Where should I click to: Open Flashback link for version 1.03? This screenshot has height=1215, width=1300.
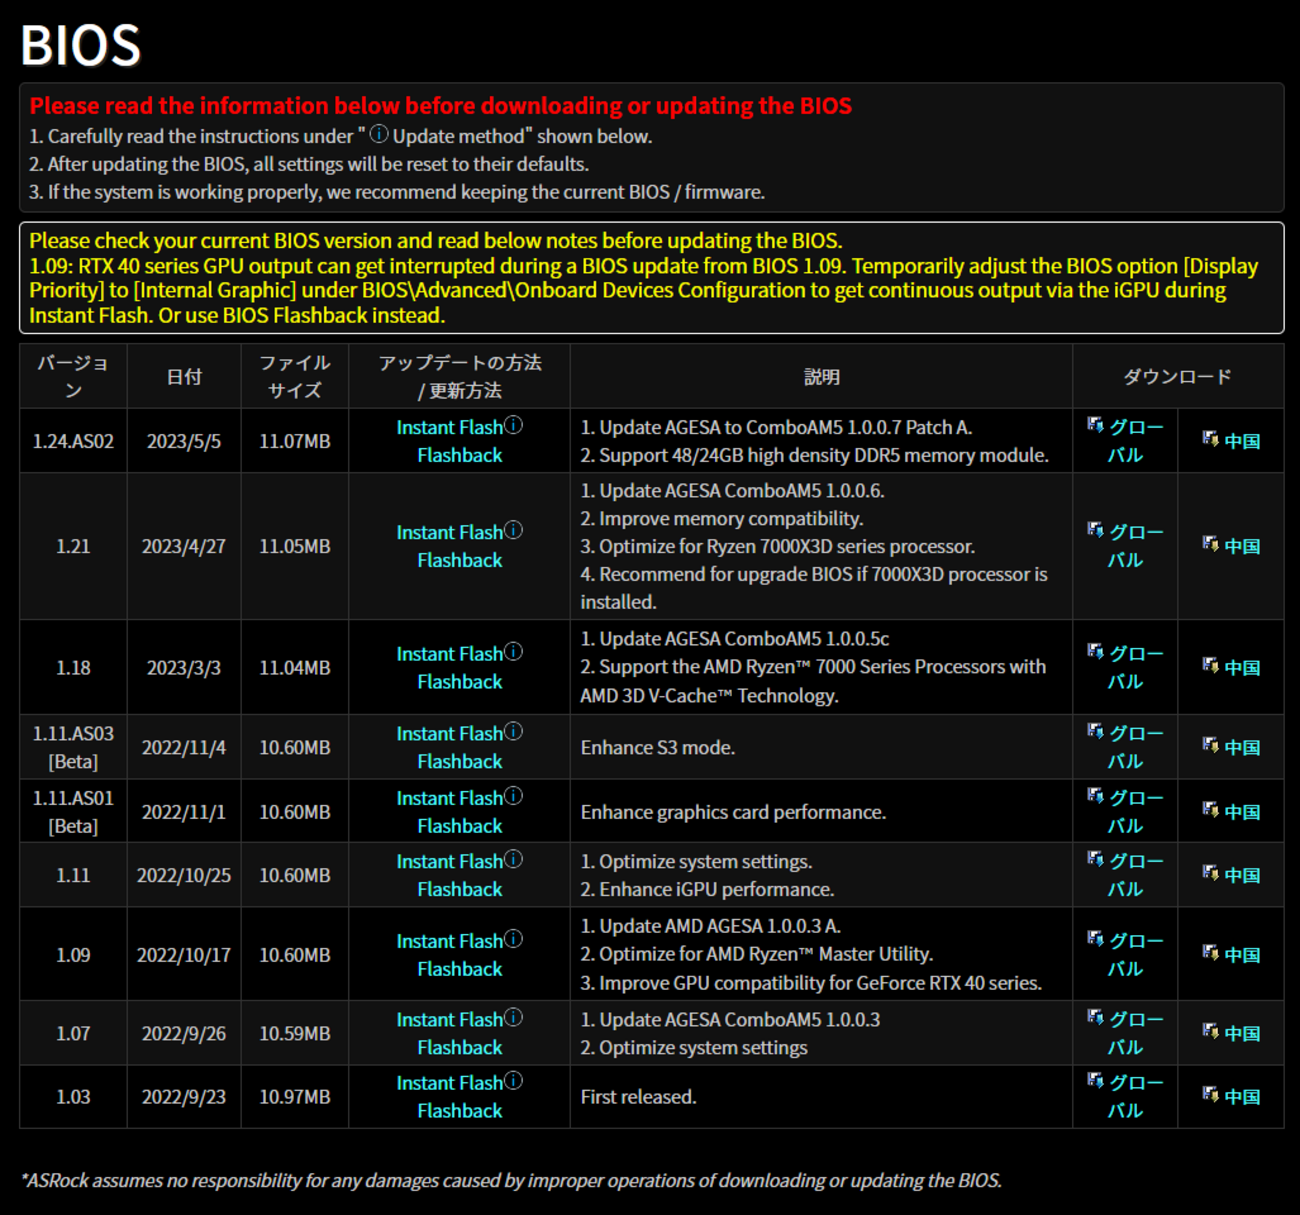pos(460,1110)
